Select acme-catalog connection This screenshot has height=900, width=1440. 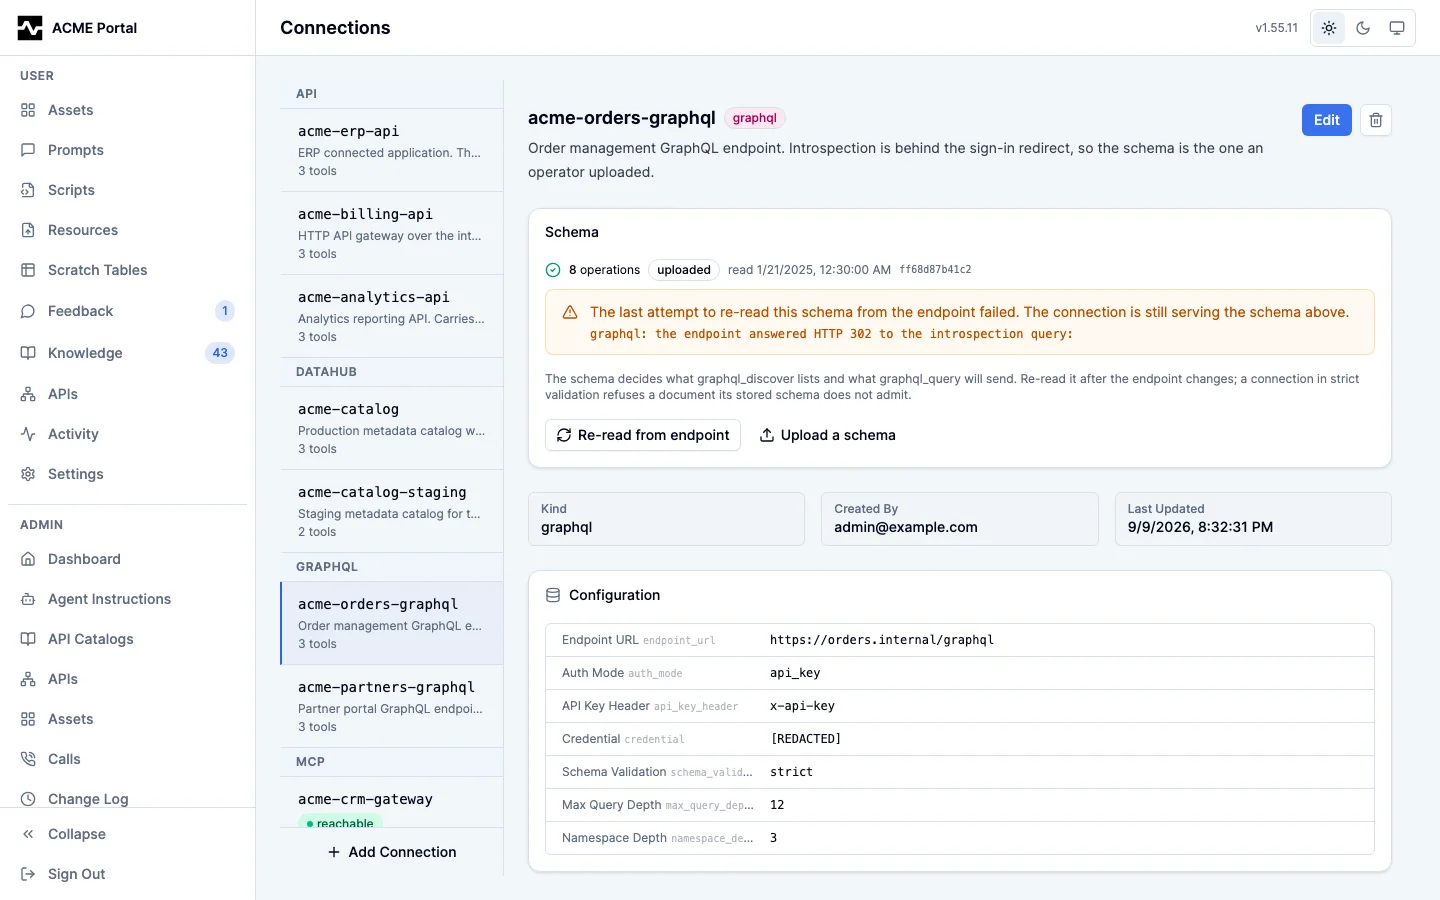[392, 428]
